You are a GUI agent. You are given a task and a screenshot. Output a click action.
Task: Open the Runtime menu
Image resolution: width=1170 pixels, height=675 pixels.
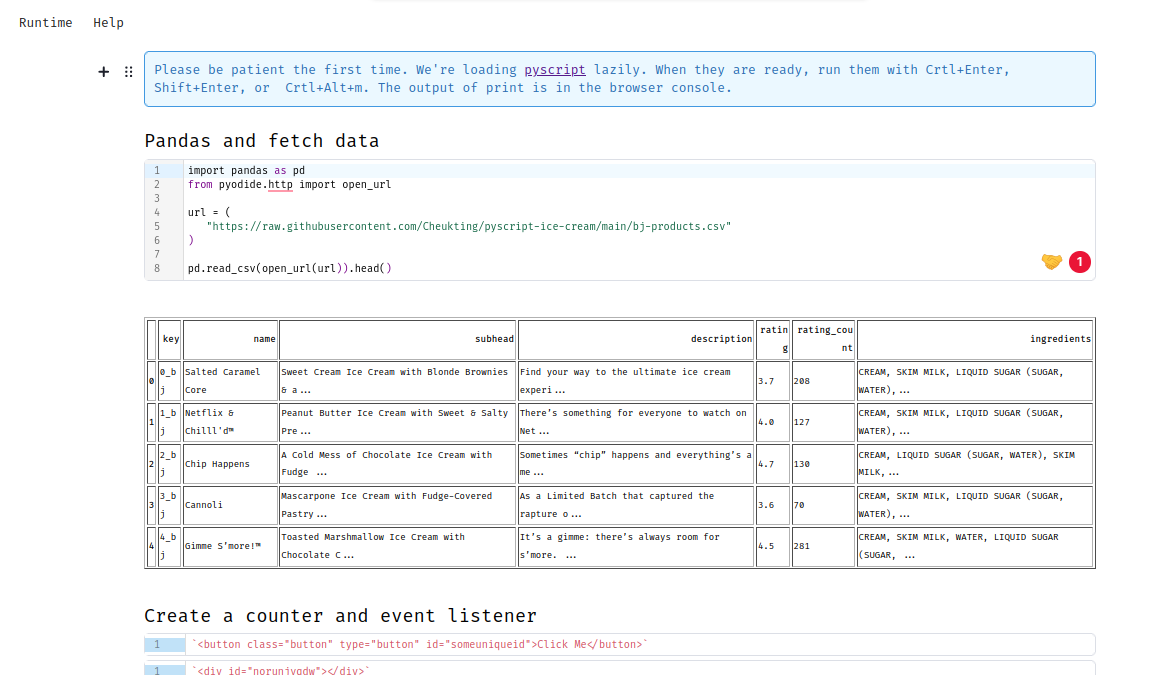[x=46, y=22]
